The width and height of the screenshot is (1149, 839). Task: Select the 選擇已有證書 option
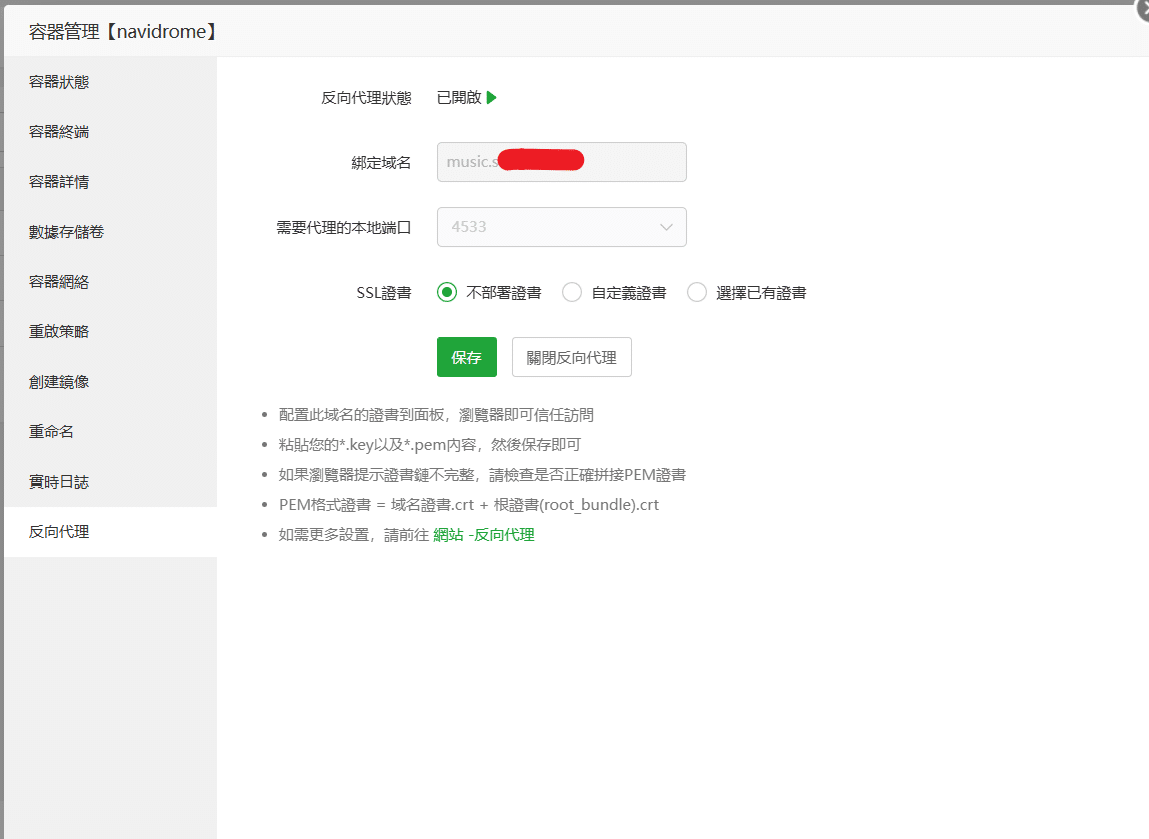point(697,292)
